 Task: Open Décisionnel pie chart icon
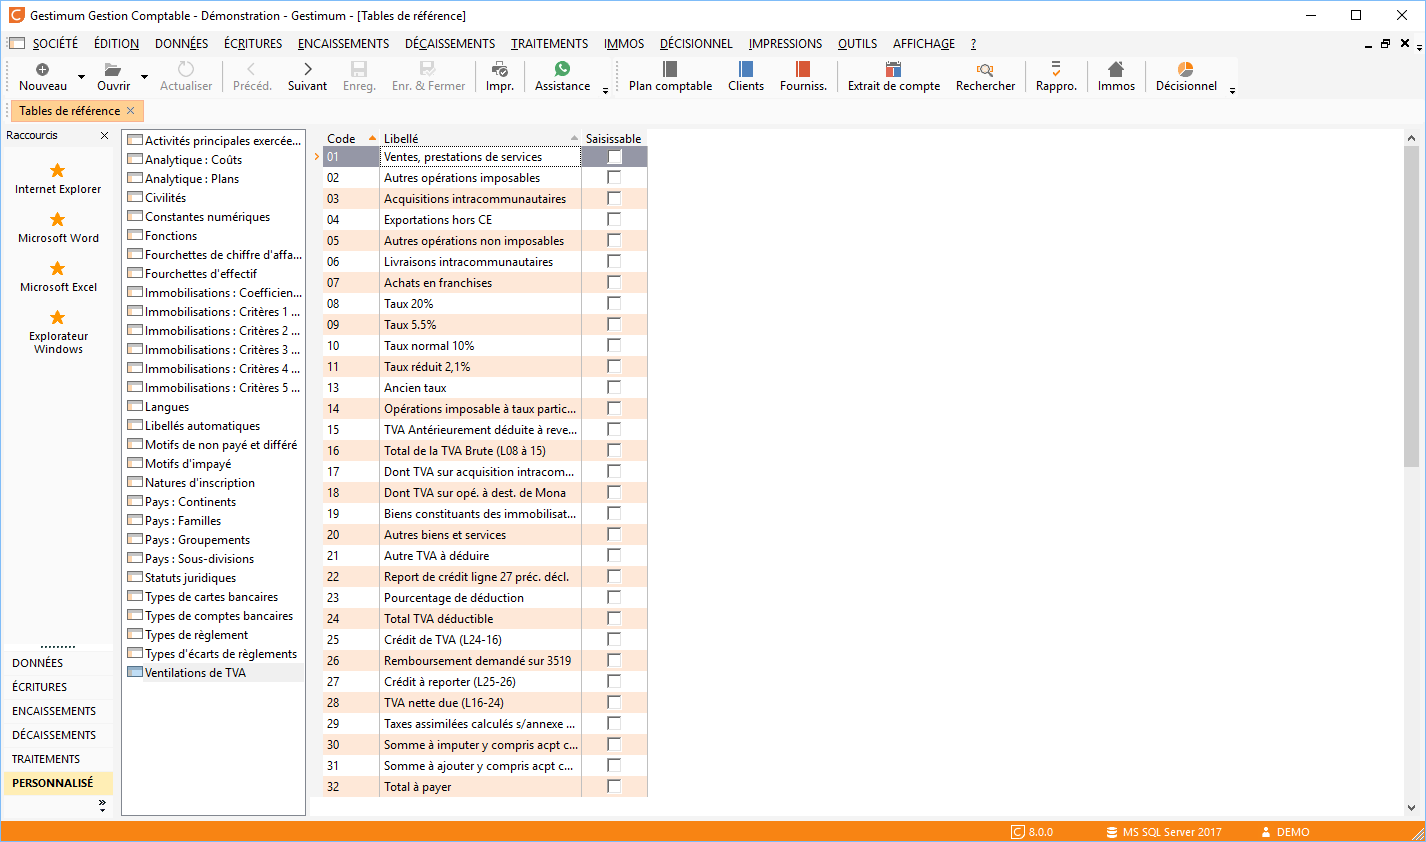(1186, 69)
